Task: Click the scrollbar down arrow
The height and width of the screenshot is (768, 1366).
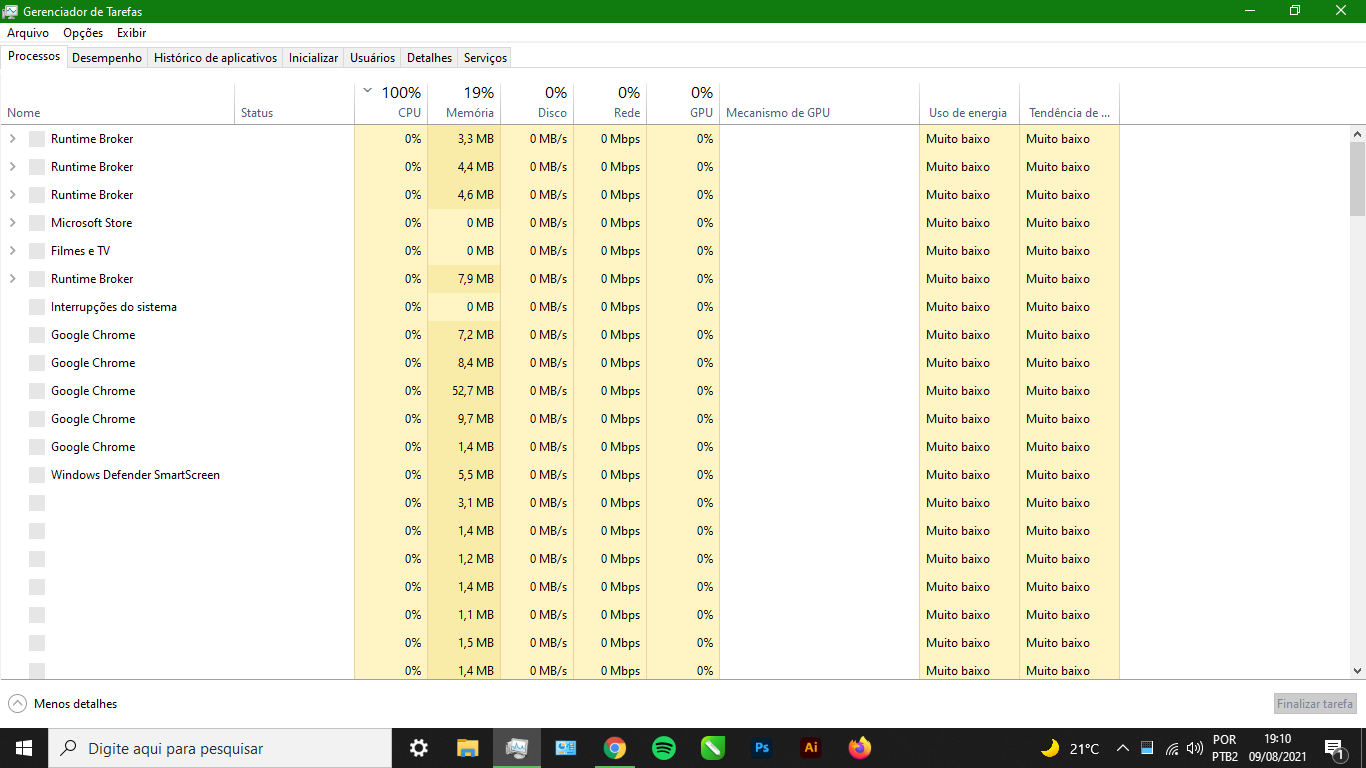Action: (x=1357, y=671)
